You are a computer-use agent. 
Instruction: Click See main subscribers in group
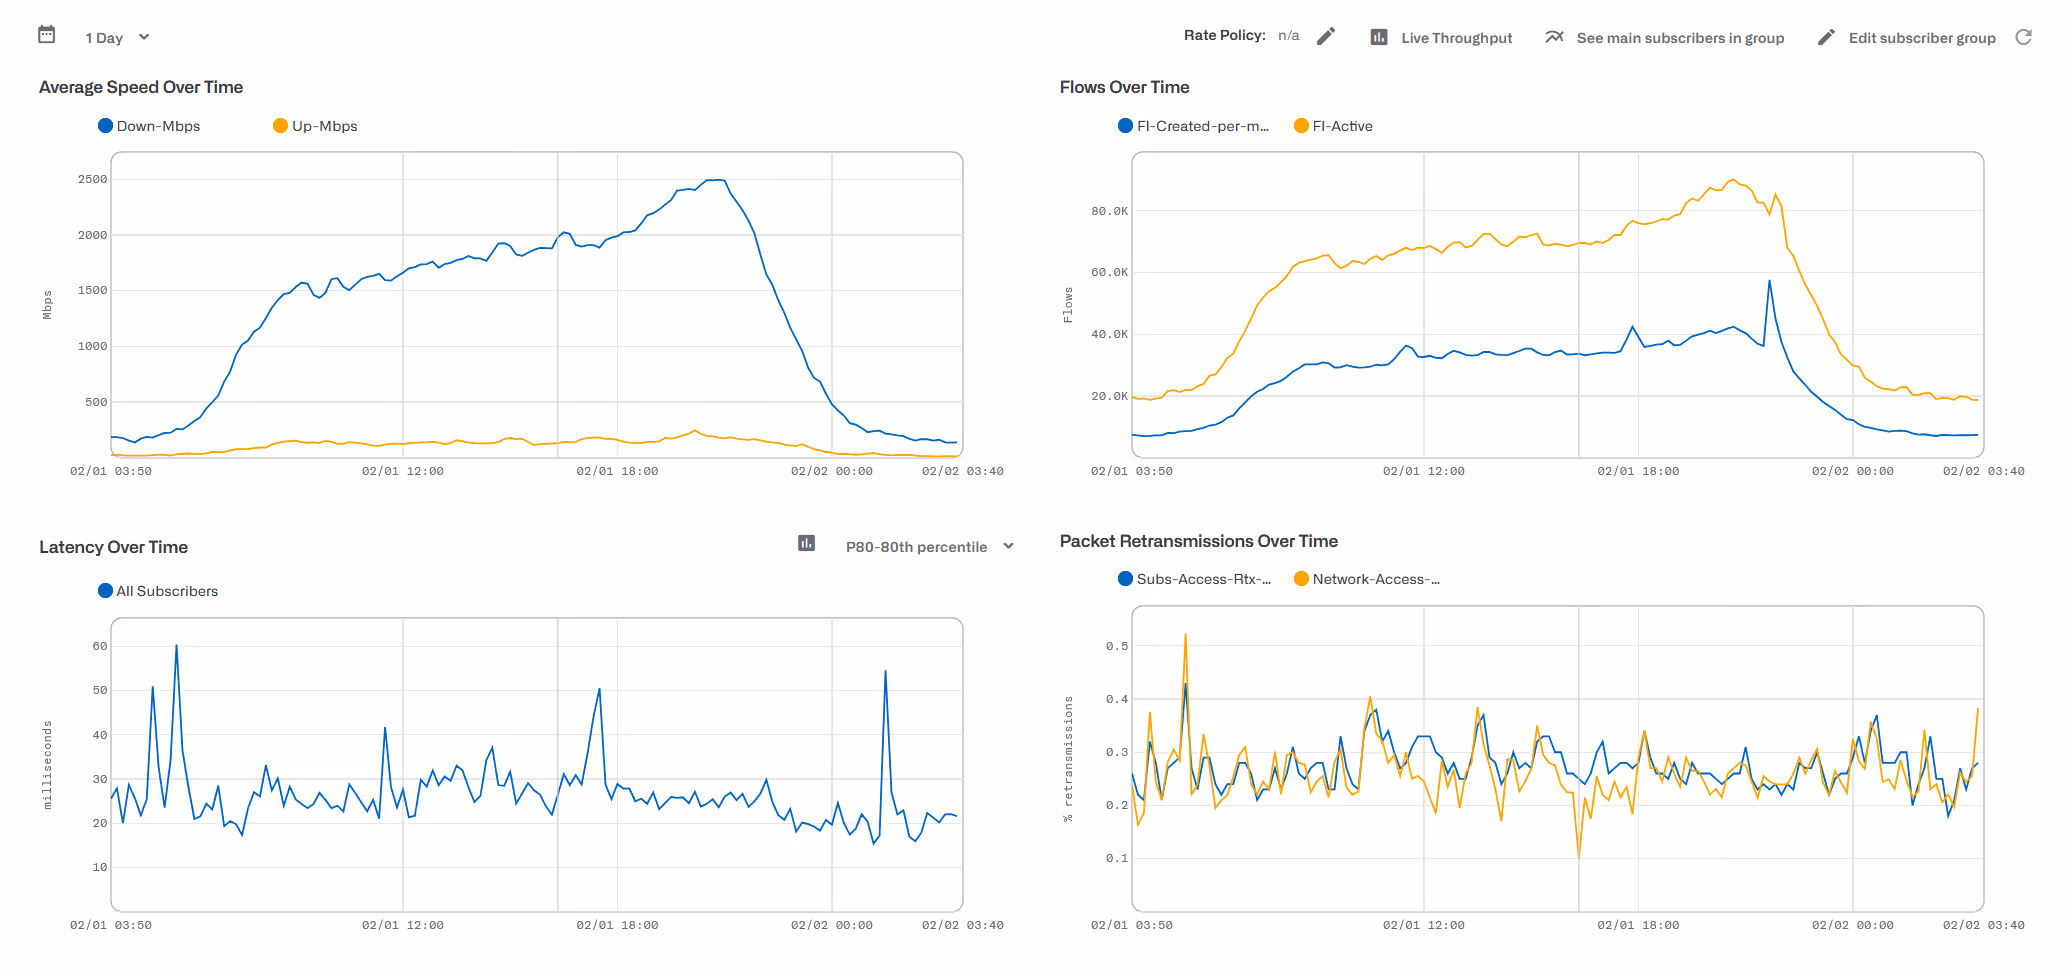click(x=1680, y=38)
